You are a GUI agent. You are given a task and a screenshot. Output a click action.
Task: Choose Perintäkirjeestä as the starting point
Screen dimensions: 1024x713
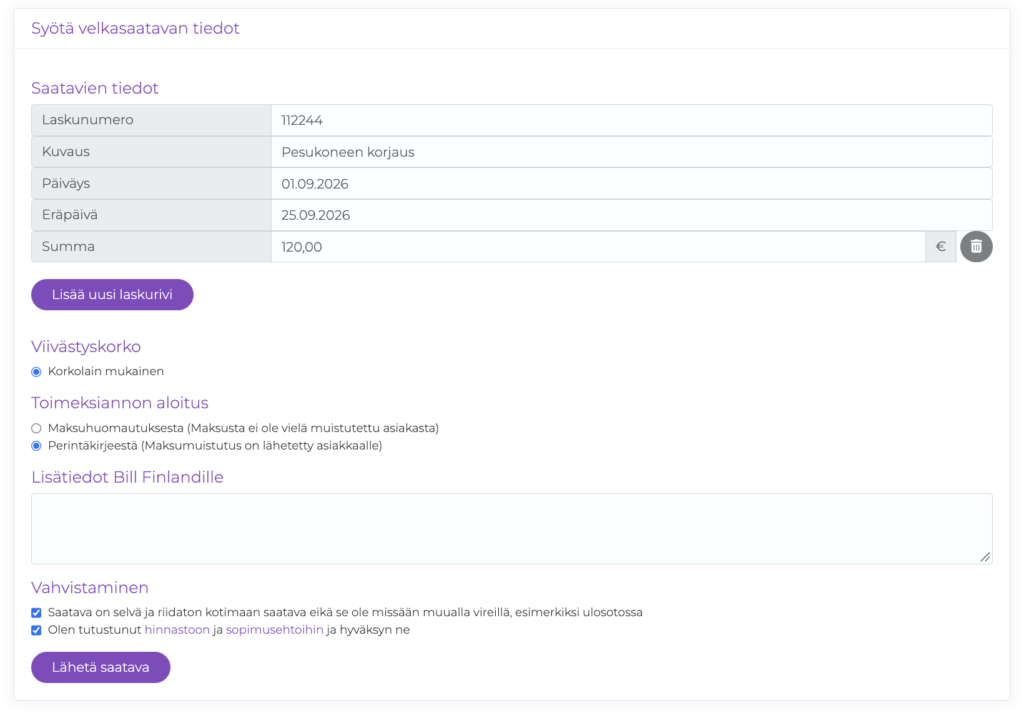point(37,446)
